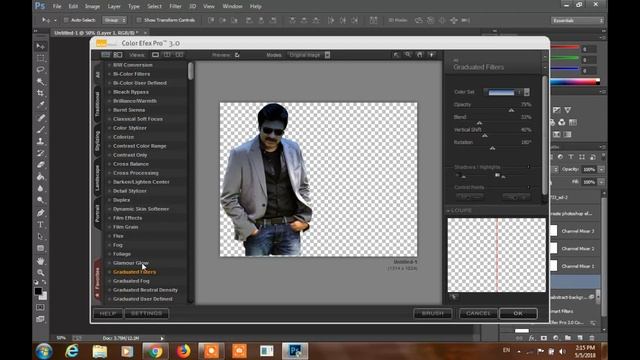This screenshot has width=640, height=360.
Task: Select the Eraser tool
Action: click(40, 165)
